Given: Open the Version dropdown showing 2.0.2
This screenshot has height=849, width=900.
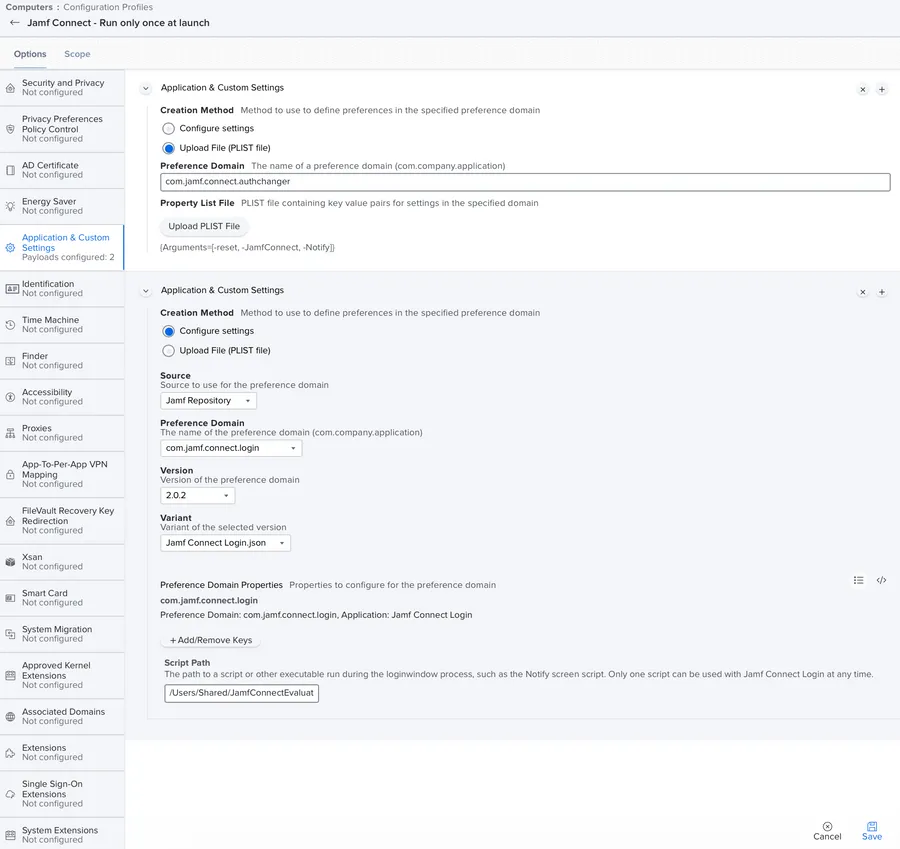Looking at the screenshot, I should coord(197,495).
